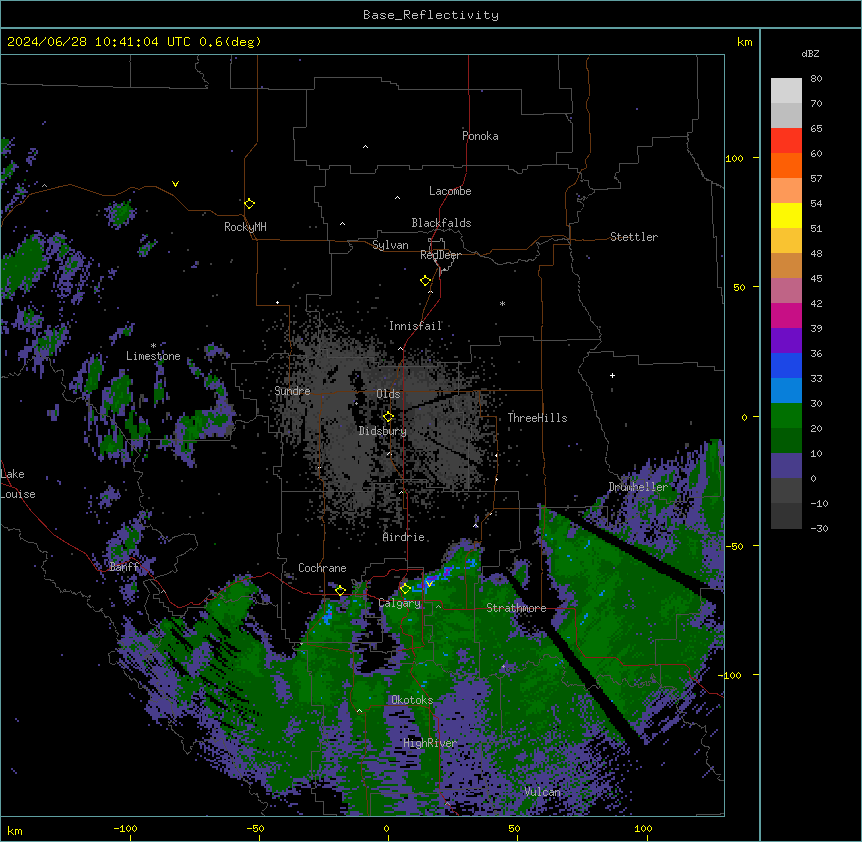Click the Airdrie city label

coord(404,537)
